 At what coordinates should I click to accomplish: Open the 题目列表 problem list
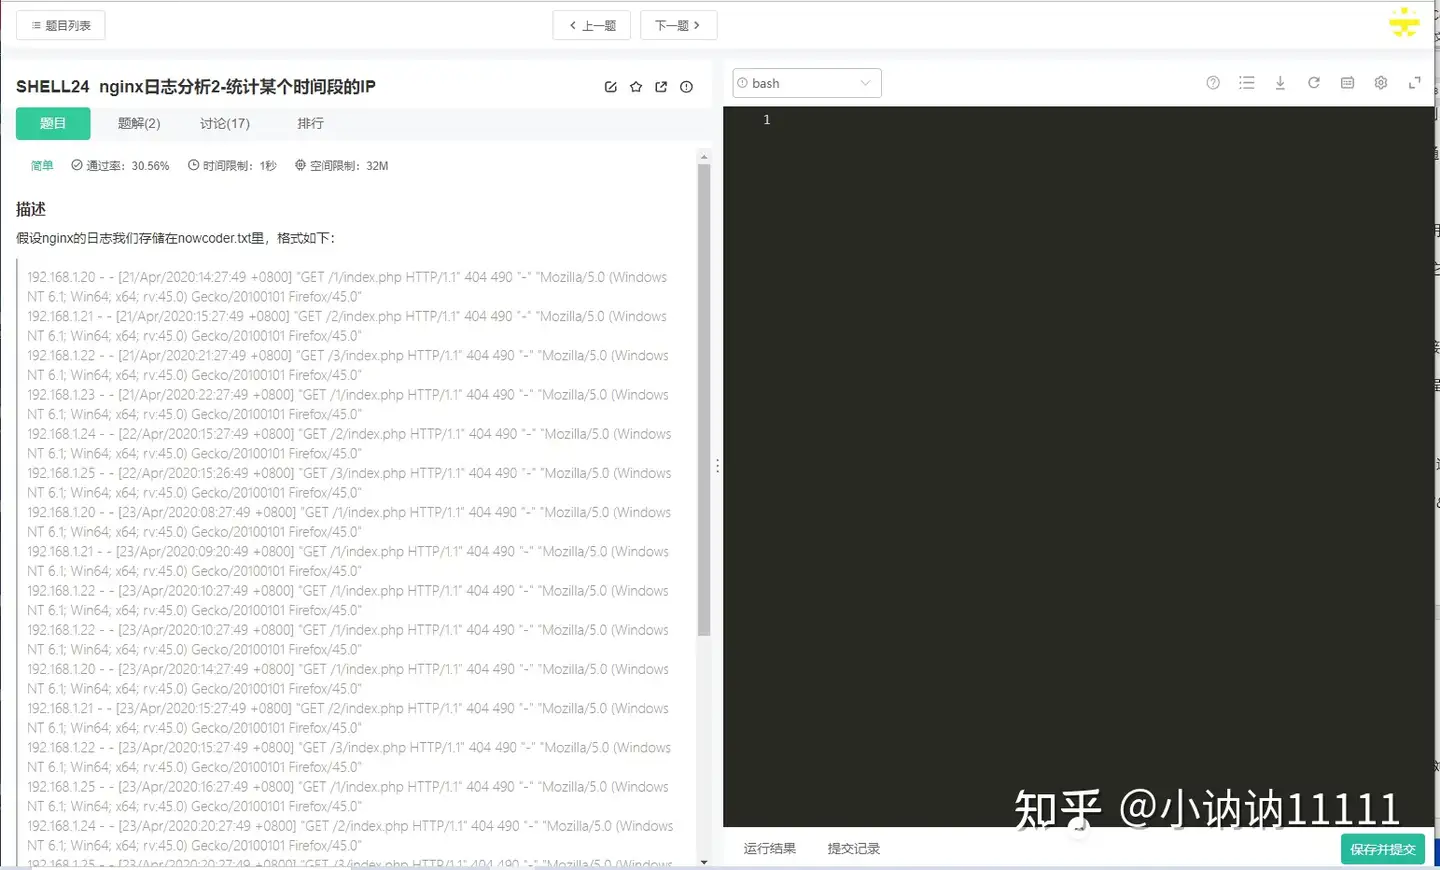pos(60,25)
